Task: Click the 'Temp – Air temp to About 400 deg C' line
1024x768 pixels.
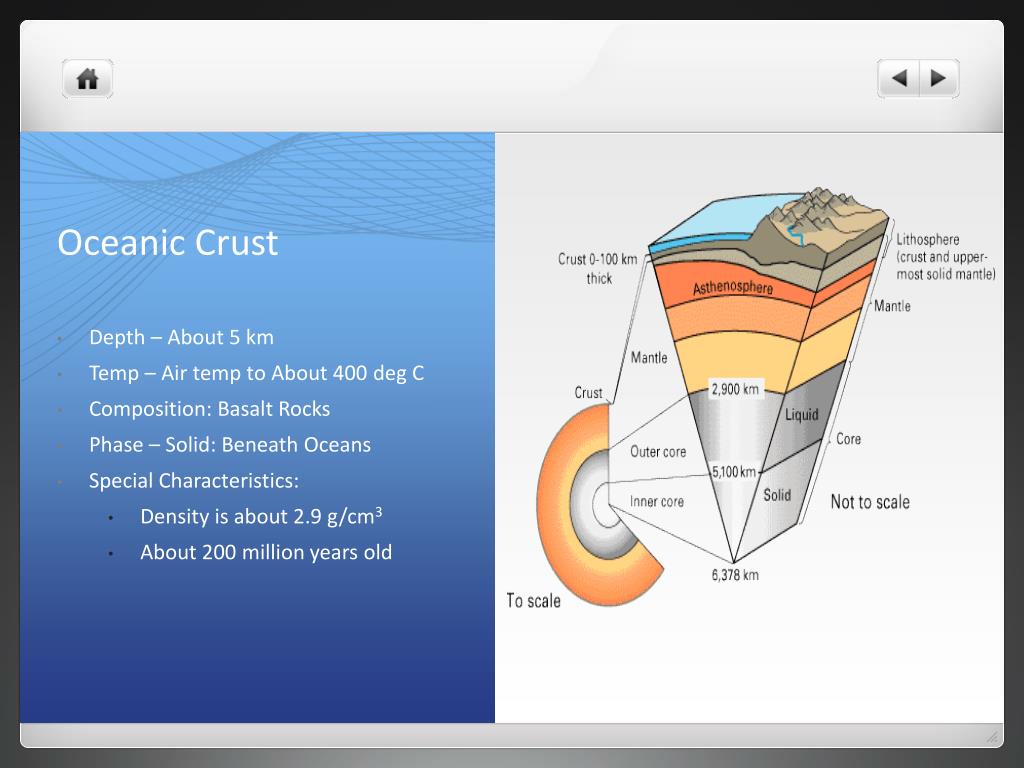Action: coord(257,373)
